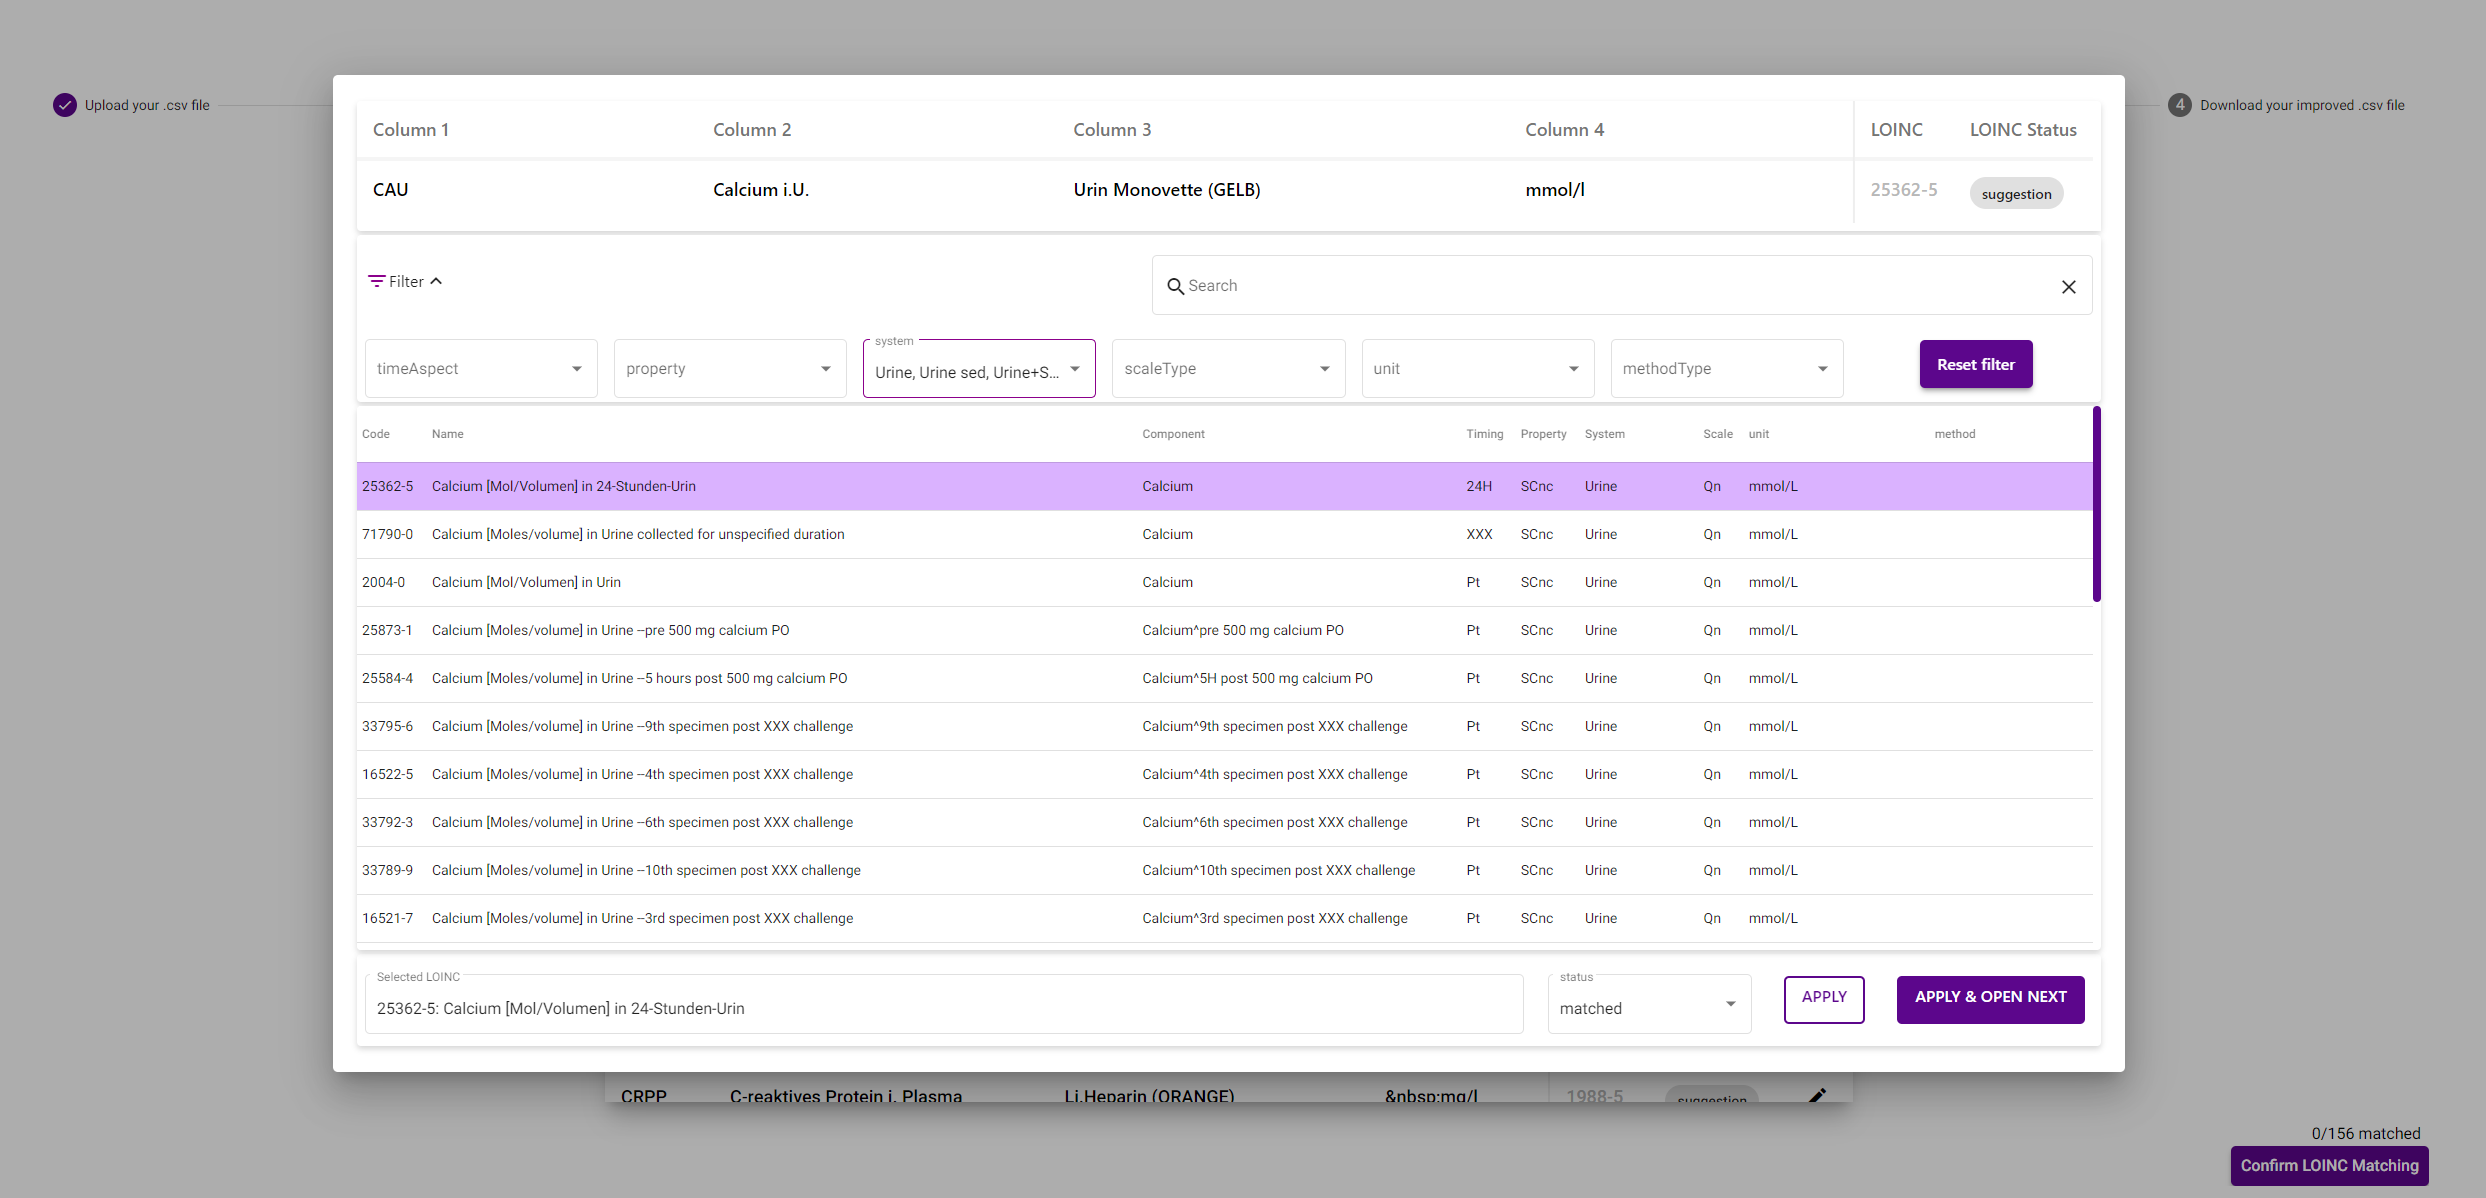
Task: Open the property filter dropdown
Action: [x=730, y=369]
